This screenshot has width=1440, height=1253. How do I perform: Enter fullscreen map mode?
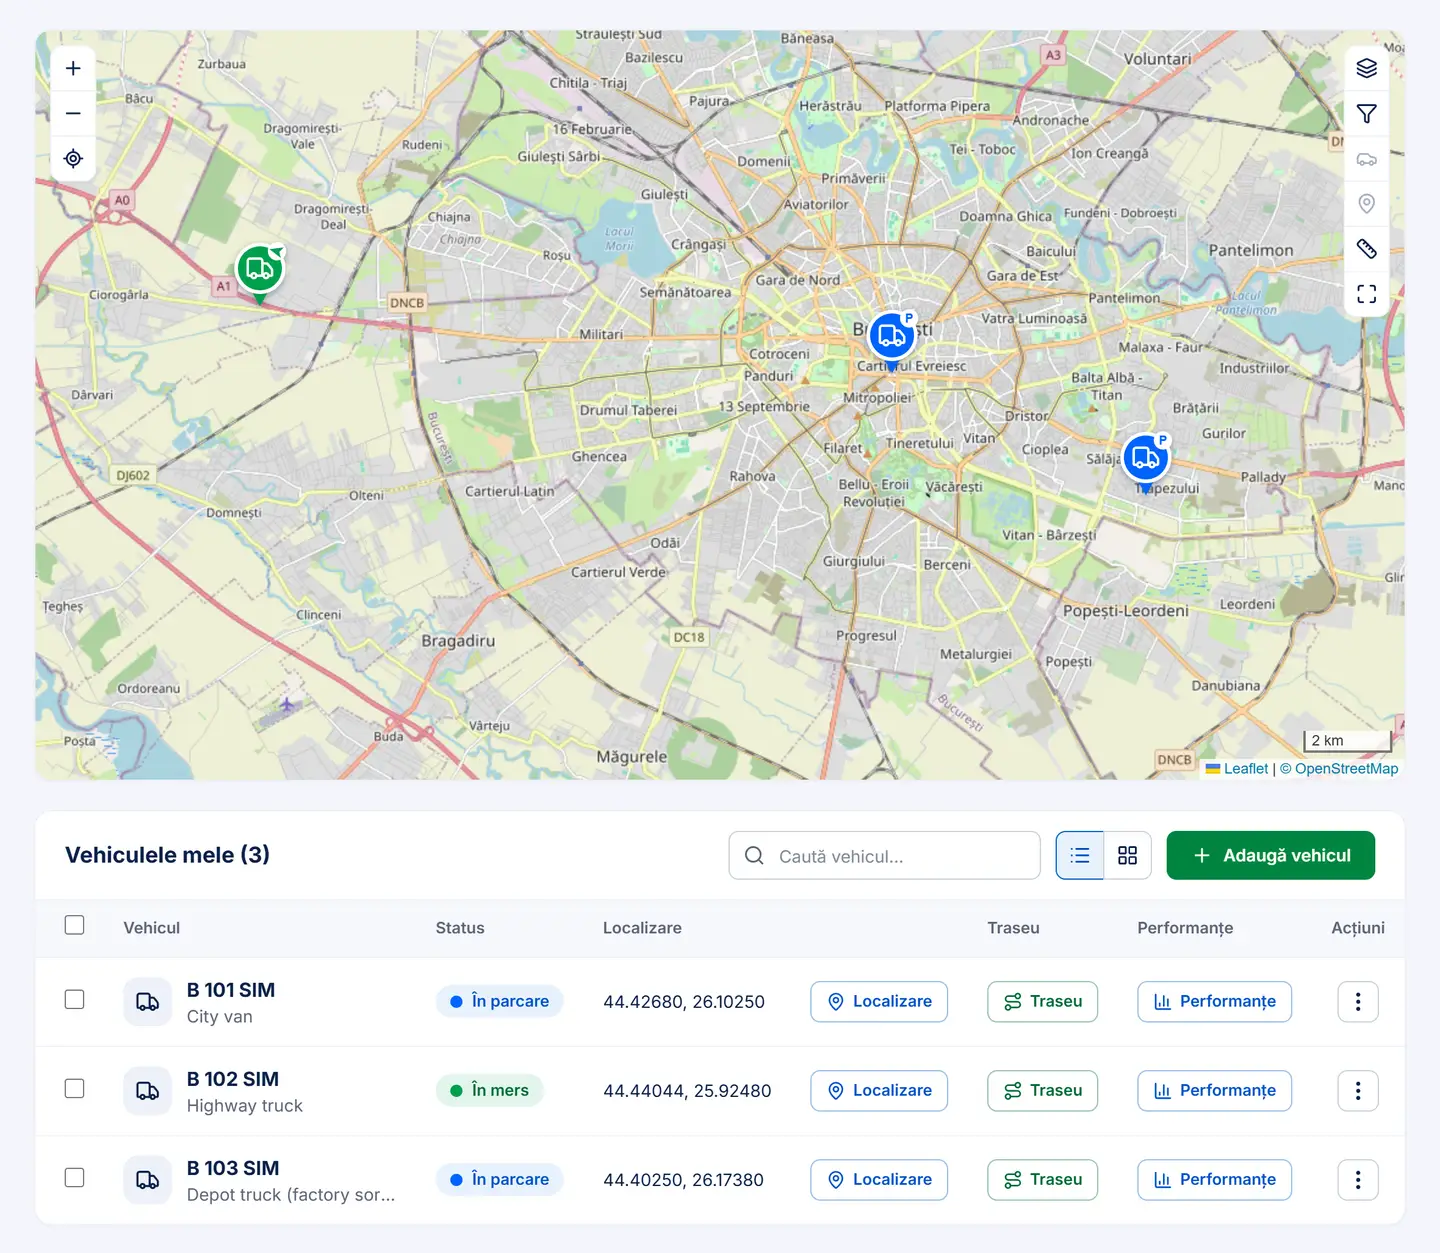tap(1367, 294)
